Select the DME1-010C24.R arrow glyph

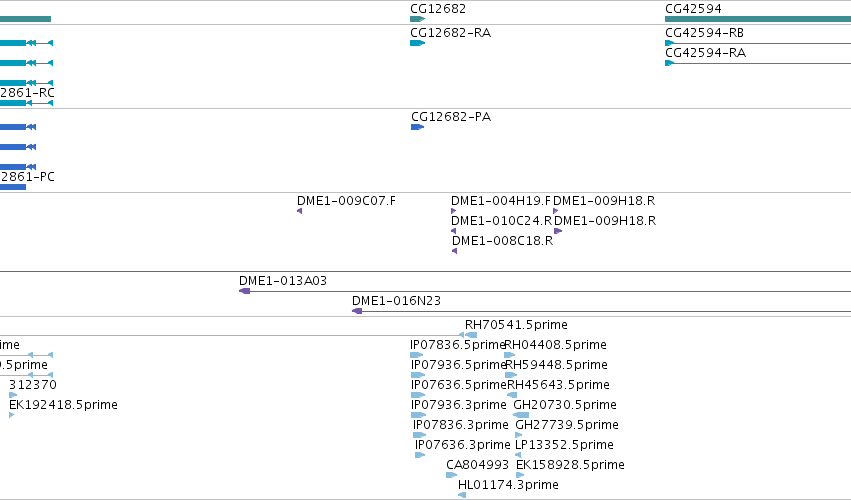[x=454, y=231]
